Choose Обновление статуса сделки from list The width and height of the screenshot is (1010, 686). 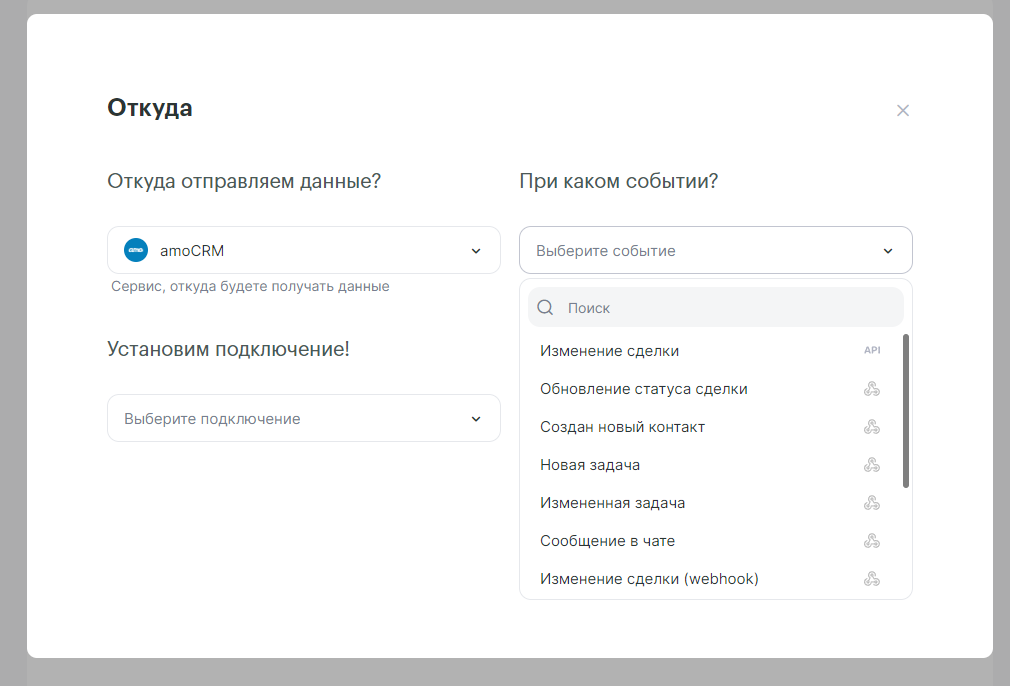tap(644, 389)
